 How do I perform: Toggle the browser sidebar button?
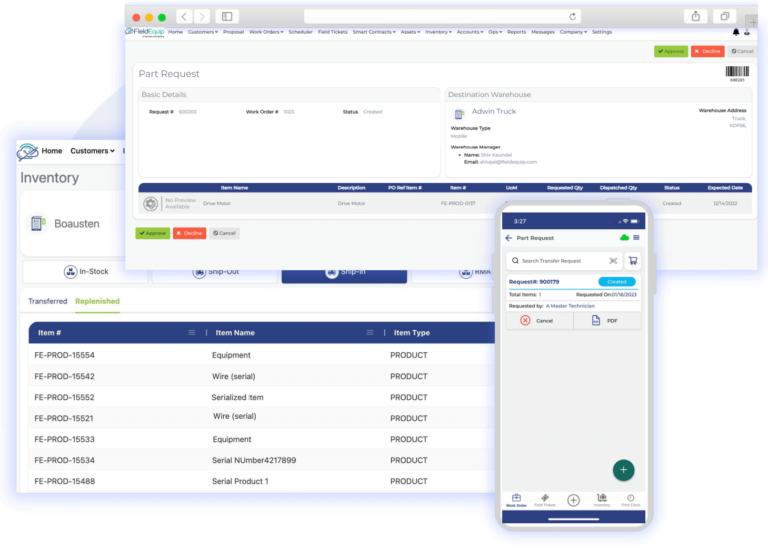coord(227,17)
